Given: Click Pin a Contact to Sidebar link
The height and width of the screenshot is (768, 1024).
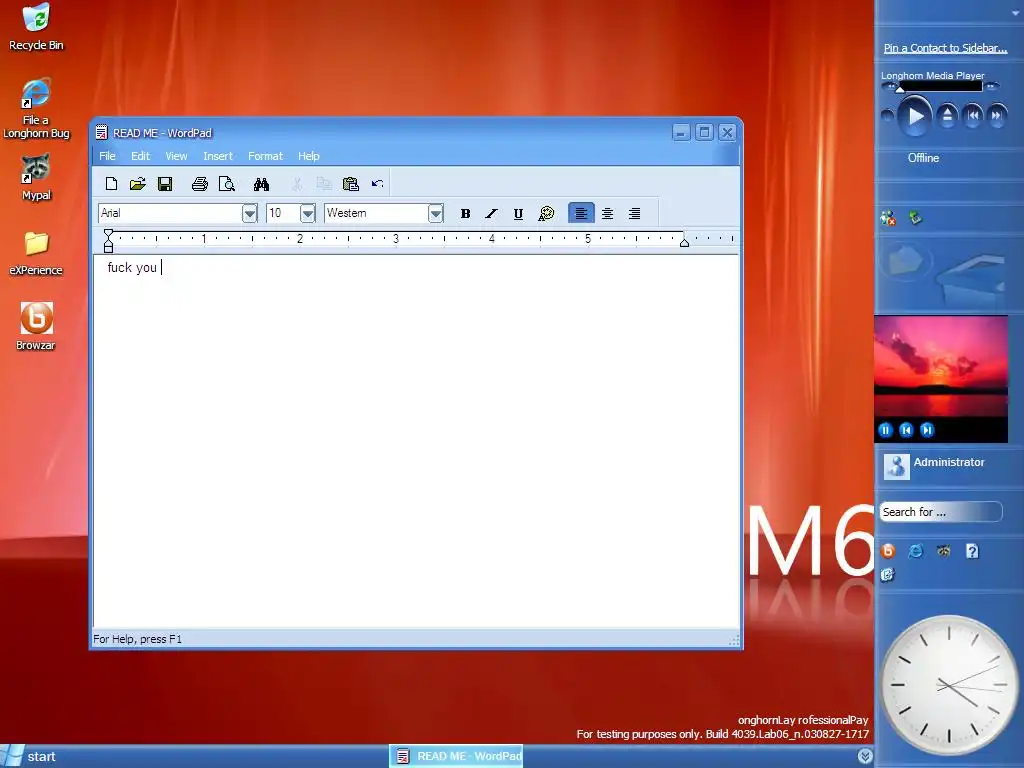Looking at the screenshot, I should coord(945,48).
